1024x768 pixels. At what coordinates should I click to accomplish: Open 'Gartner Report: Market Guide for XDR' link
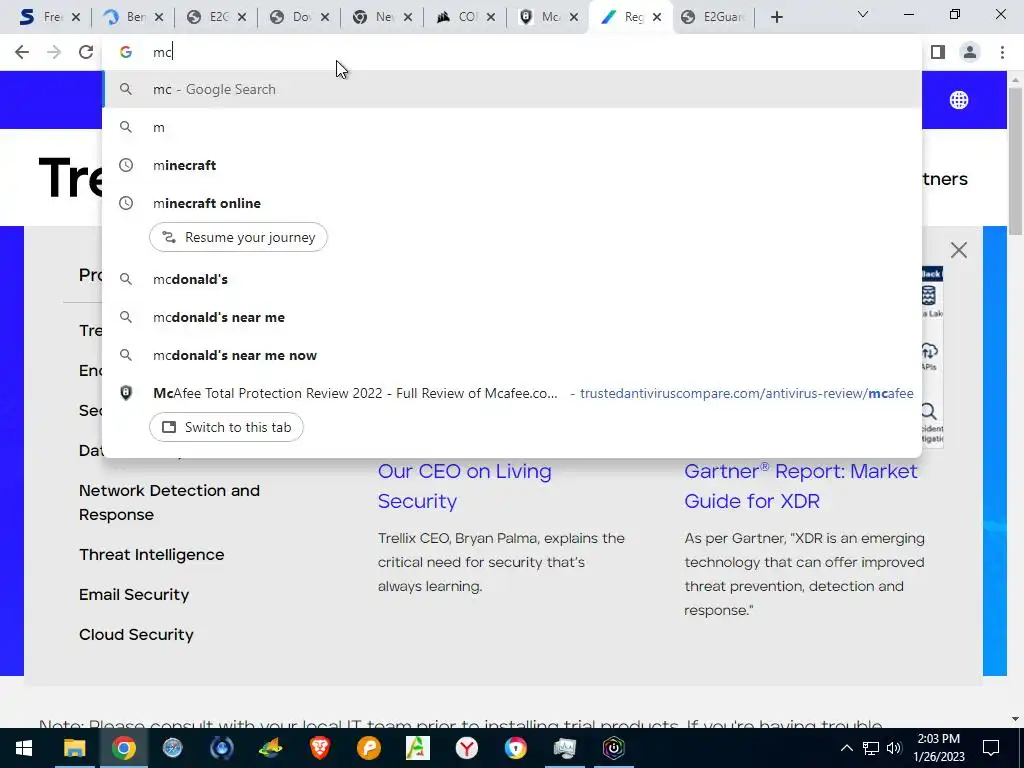point(801,486)
